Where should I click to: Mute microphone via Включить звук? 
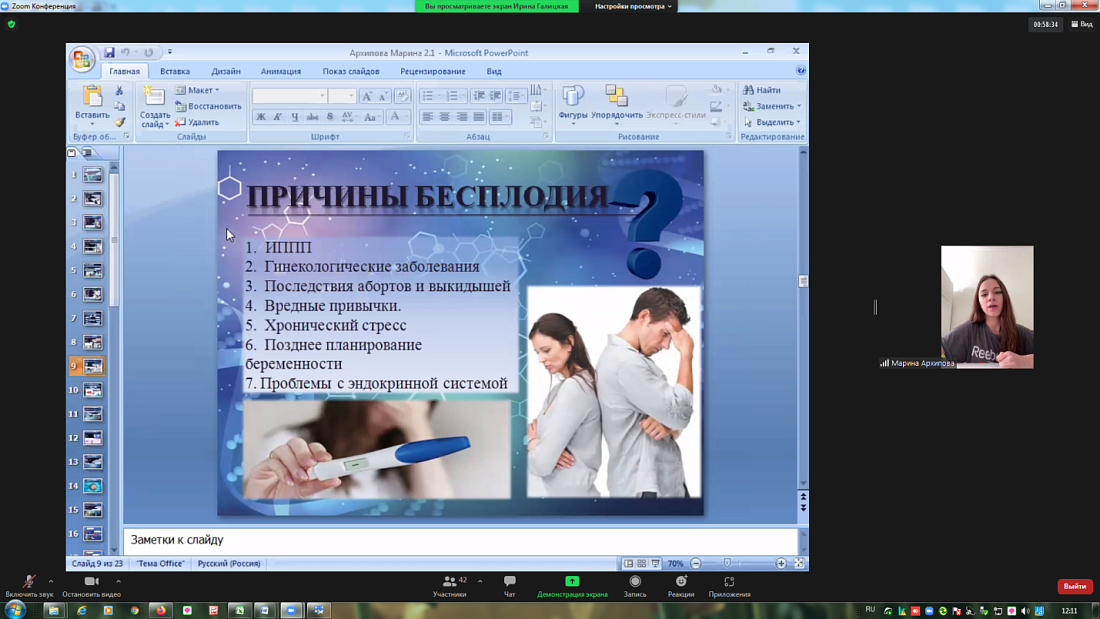[27, 588]
